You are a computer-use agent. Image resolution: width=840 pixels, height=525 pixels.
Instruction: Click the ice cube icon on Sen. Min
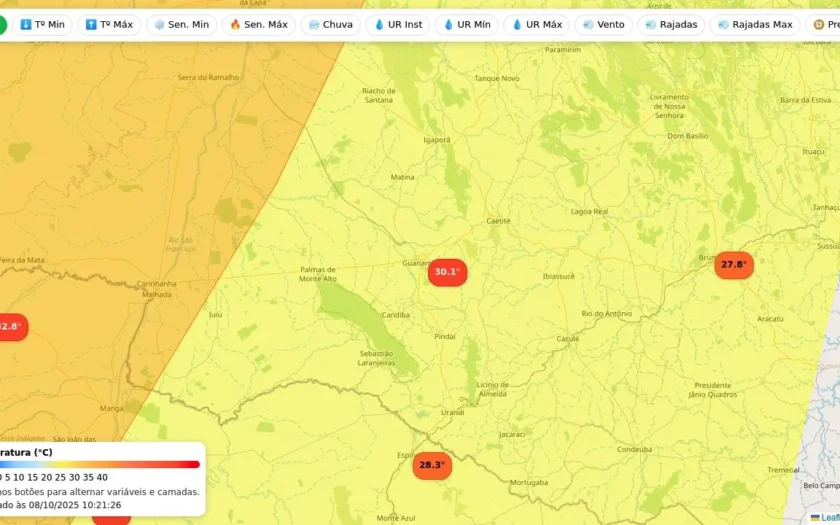point(159,25)
